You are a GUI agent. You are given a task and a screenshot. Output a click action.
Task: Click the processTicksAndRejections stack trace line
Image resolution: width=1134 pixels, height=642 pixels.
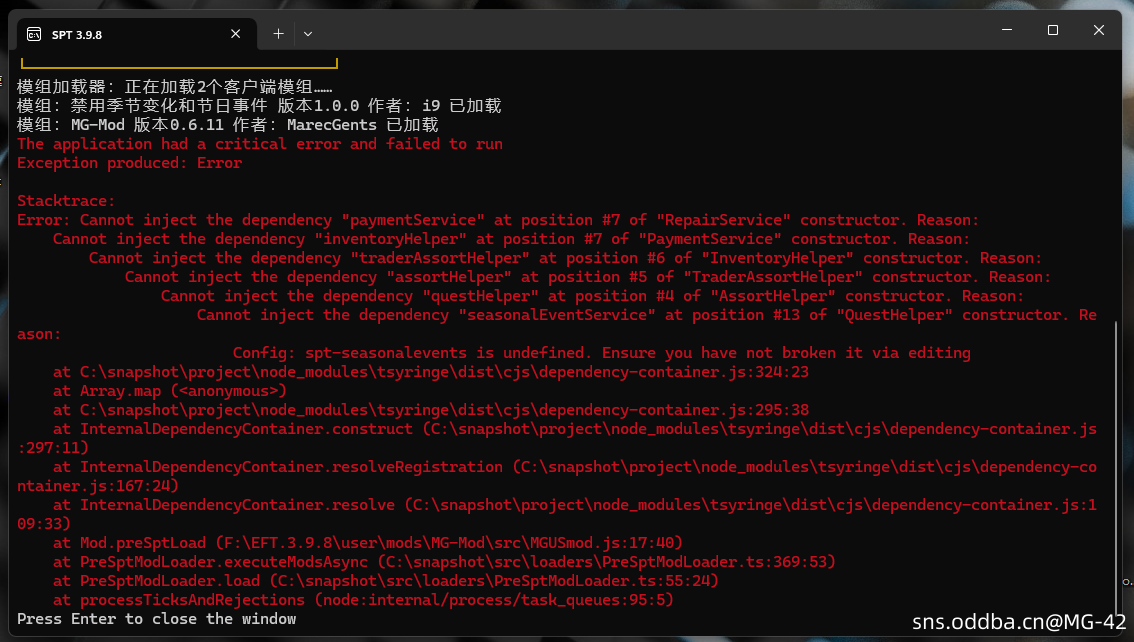click(x=363, y=600)
